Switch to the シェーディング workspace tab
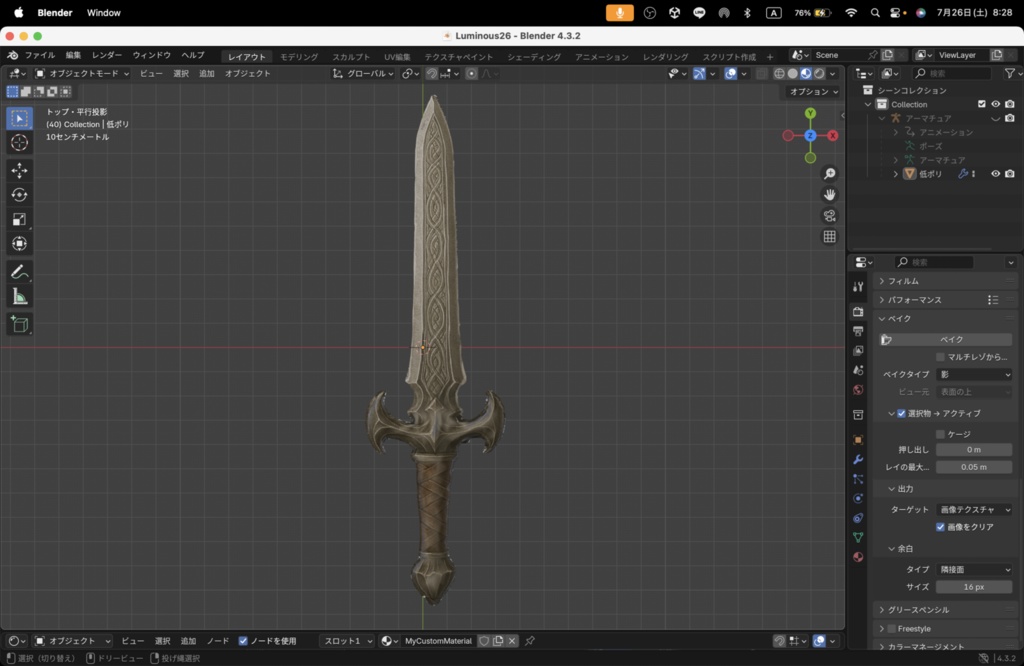The image size is (1024, 666). (534, 57)
